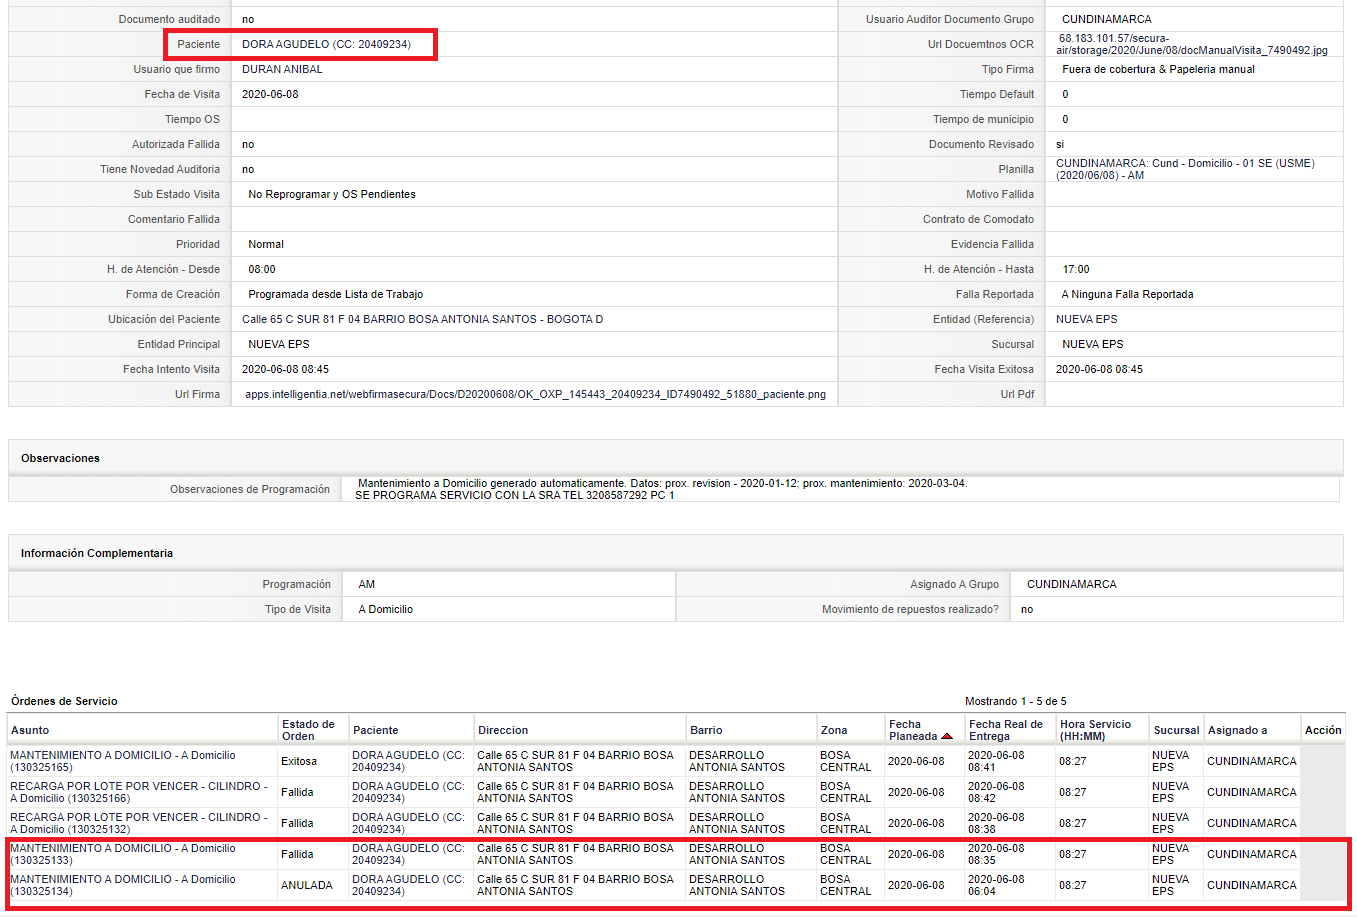Select 'Fuera de cobertura & Papeleria manual'
This screenshot has height=917, width=1357.
tap(1158, 69)
